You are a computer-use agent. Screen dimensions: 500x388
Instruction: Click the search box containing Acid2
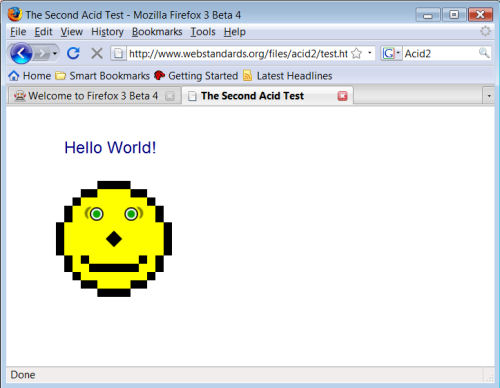coord(441,53)
